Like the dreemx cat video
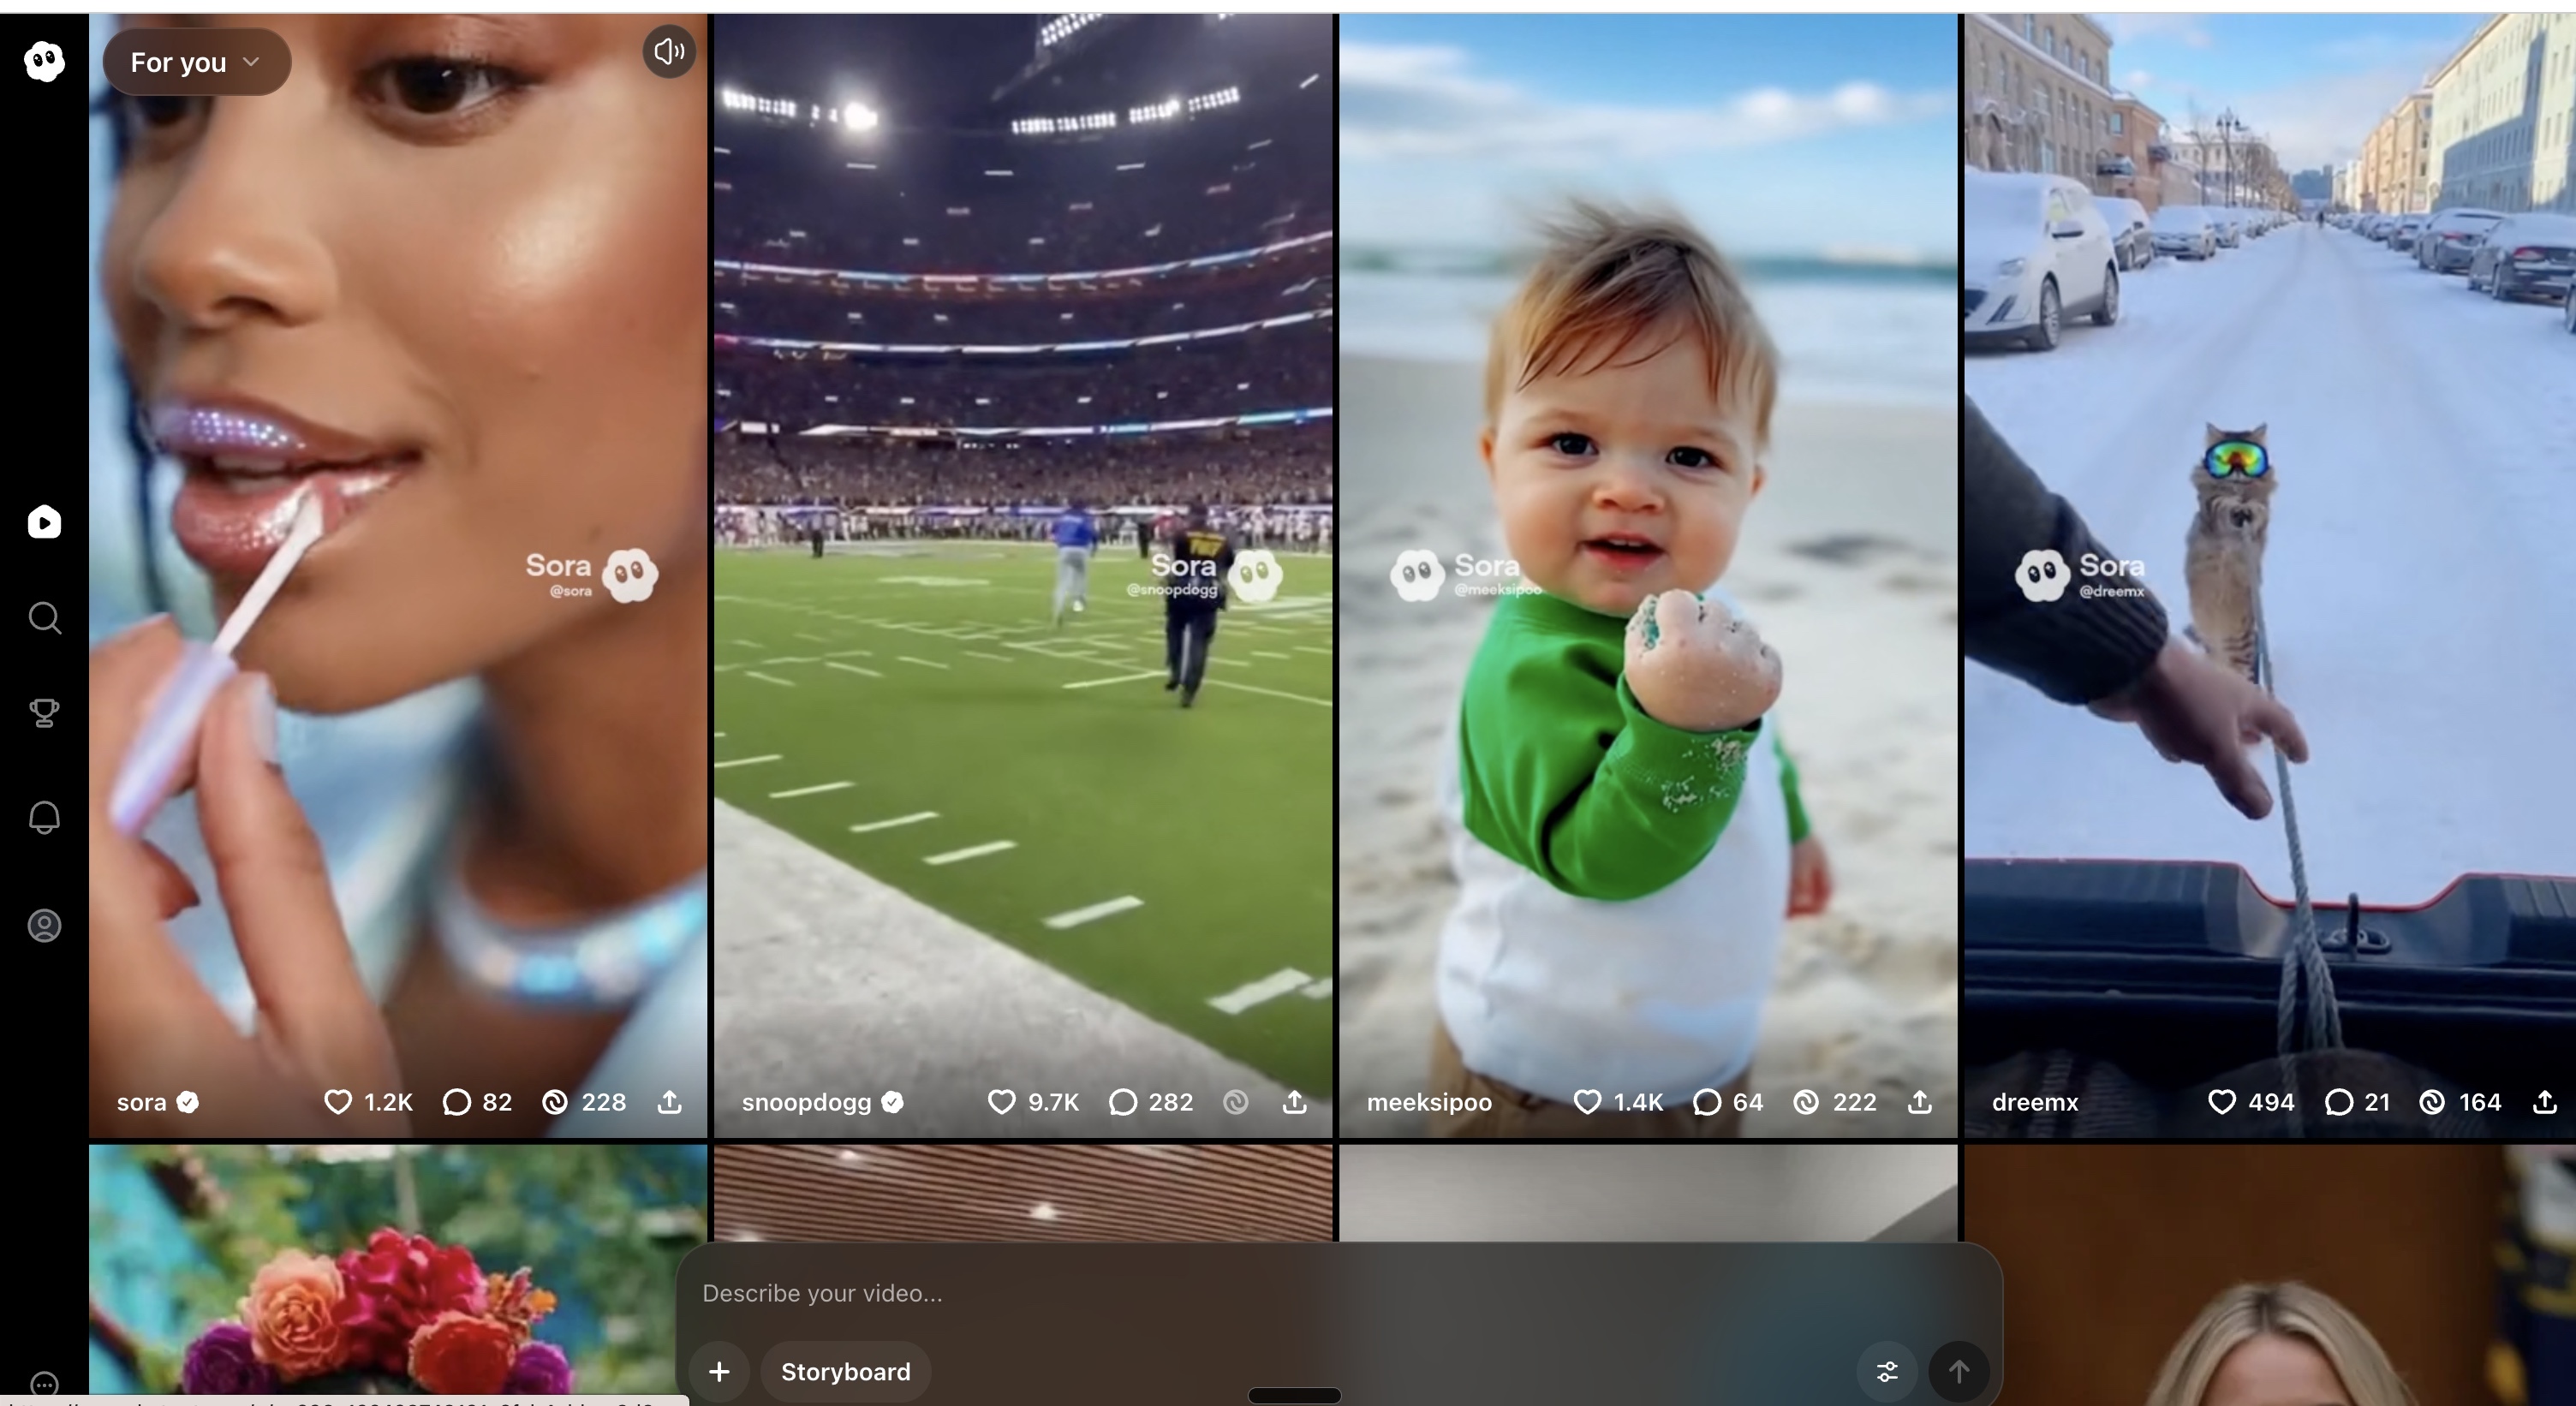Screen dimensions: 2576x1406 tap(2221, 1102)
